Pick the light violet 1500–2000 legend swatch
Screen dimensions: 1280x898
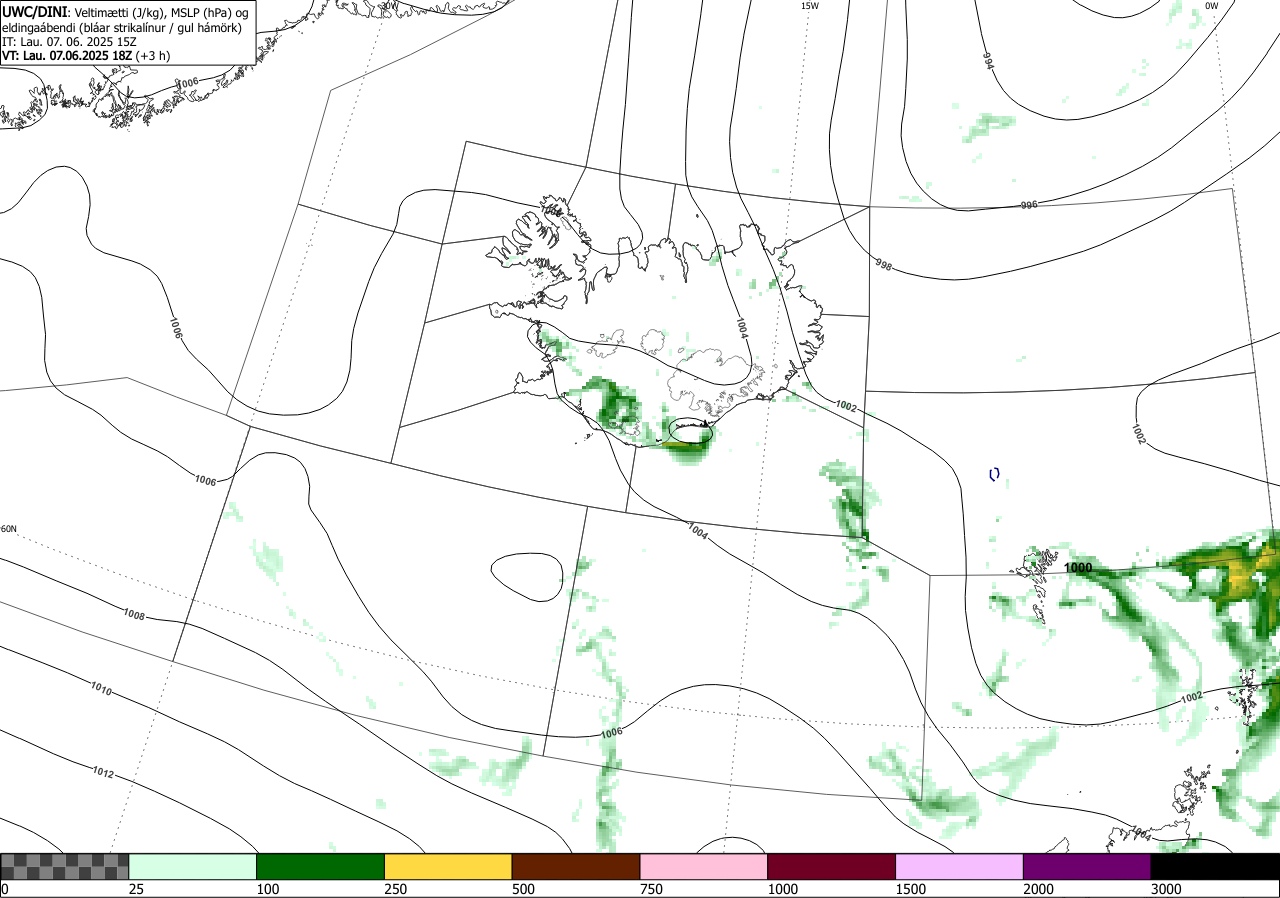tap(960, 866)
